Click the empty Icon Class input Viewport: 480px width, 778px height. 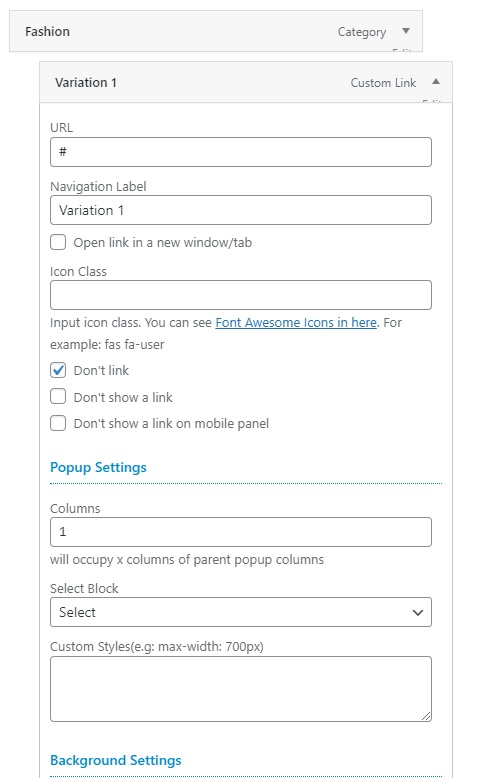pos(241,295)
